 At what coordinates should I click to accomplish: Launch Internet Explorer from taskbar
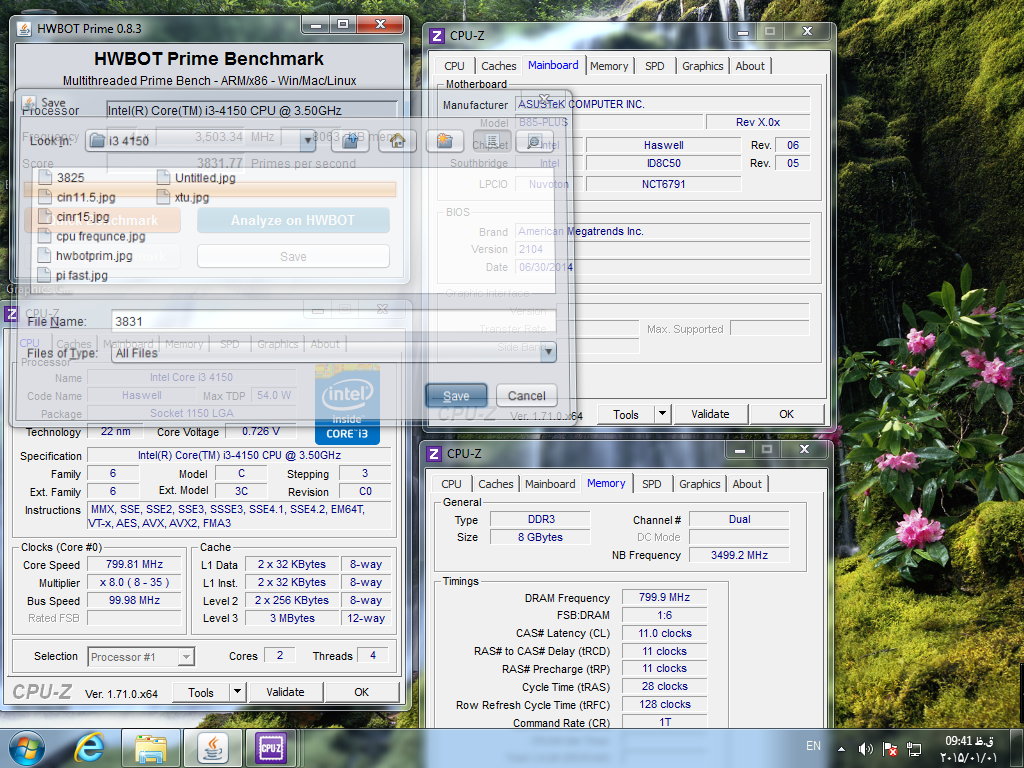tap(89, 748)
